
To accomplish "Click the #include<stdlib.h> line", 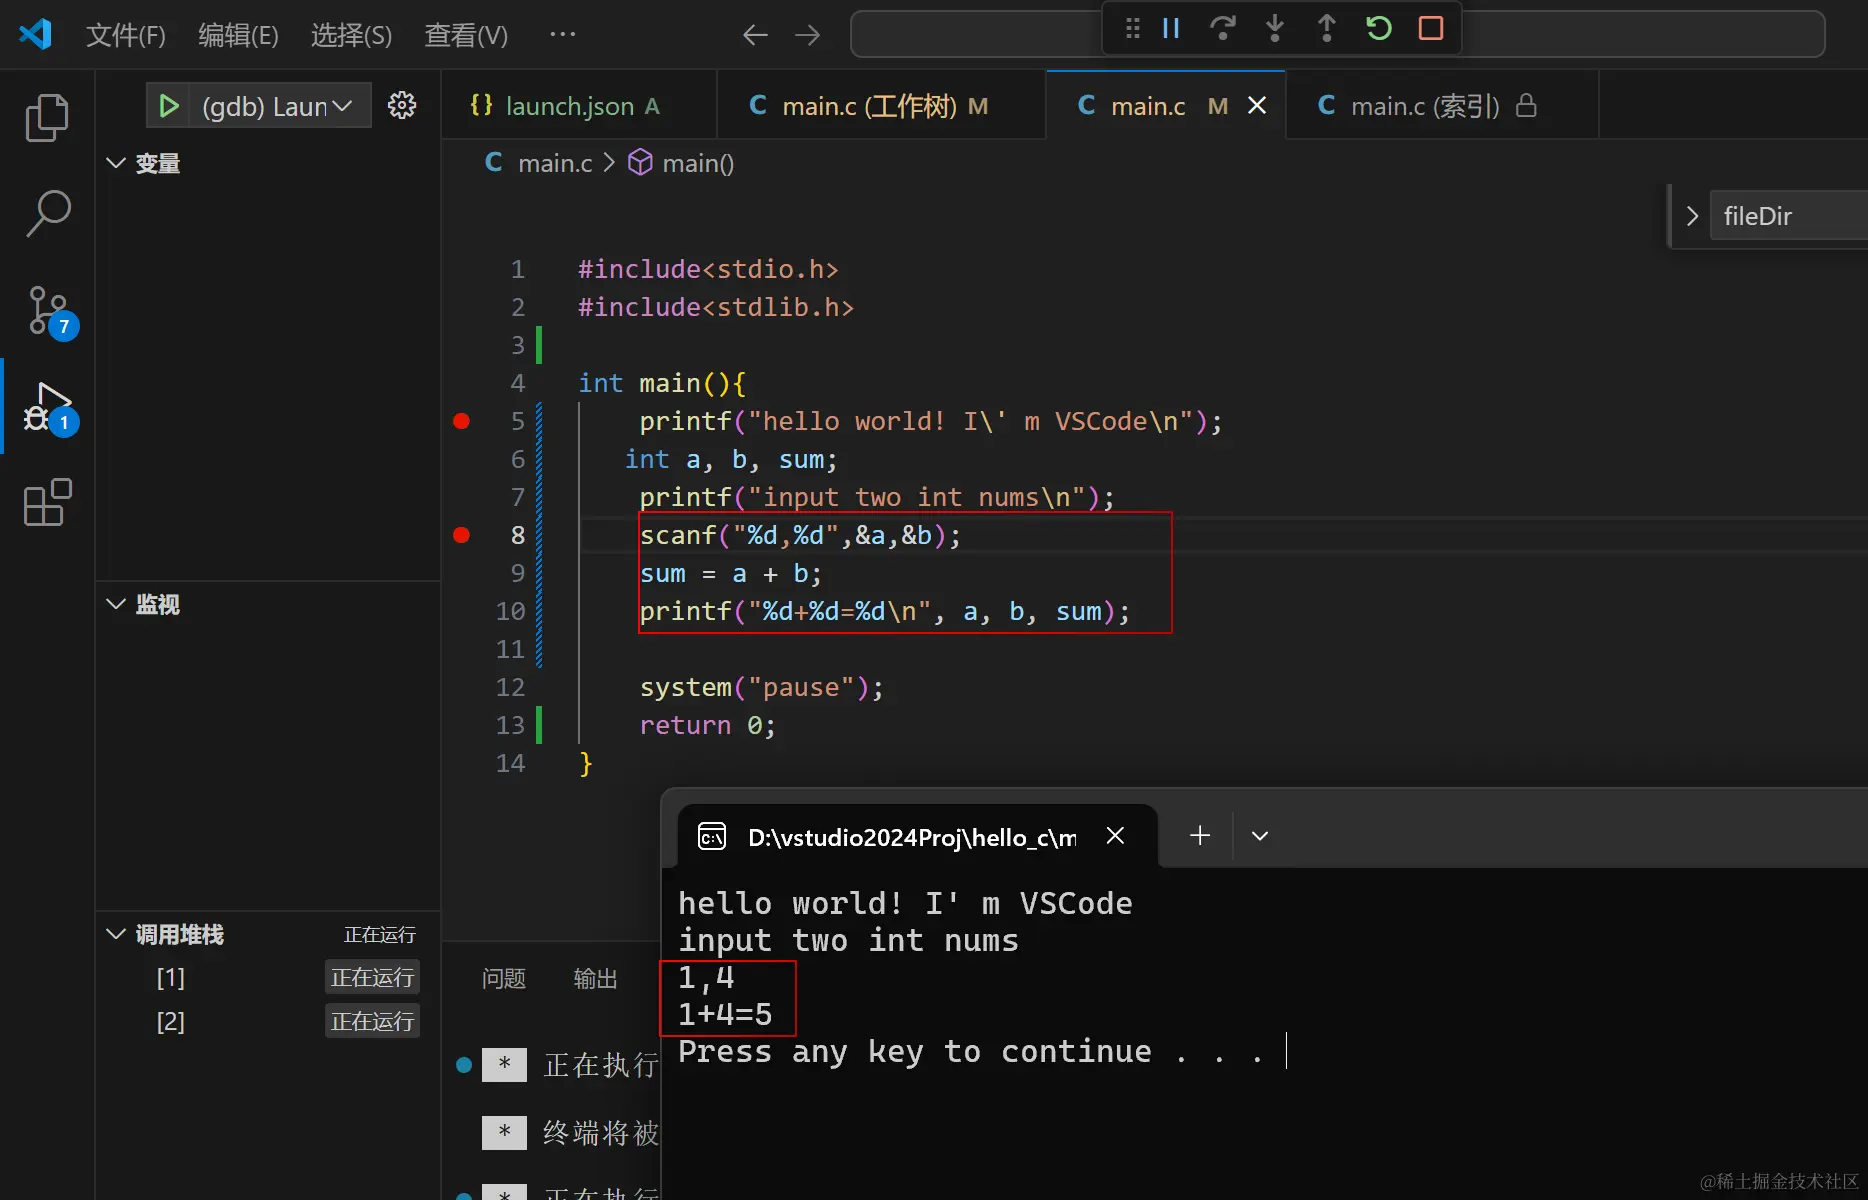I will coord(715,307).
